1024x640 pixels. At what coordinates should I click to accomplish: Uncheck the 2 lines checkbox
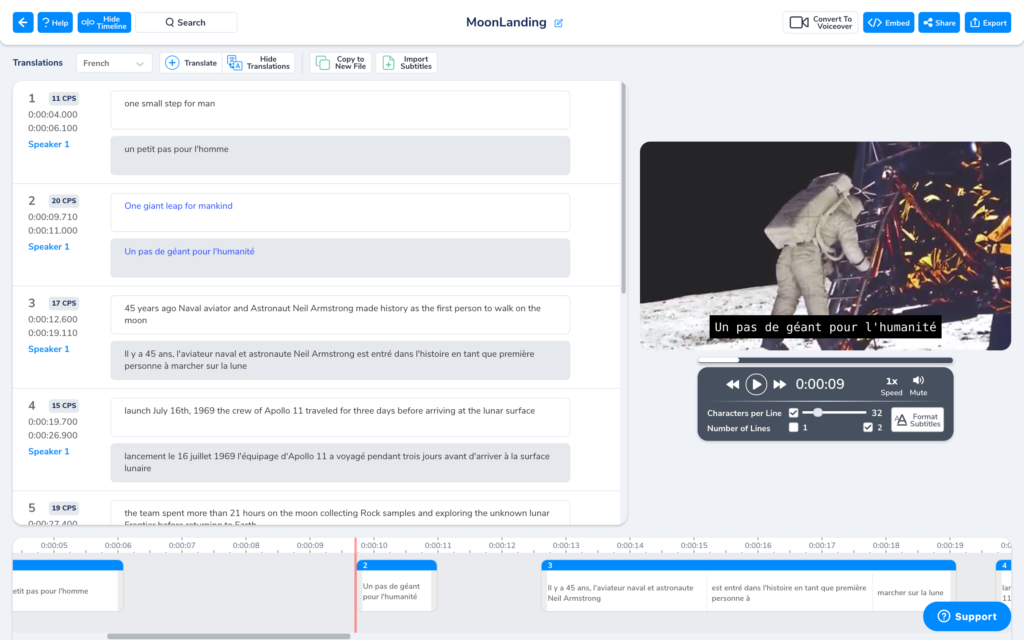coord(868,428)
